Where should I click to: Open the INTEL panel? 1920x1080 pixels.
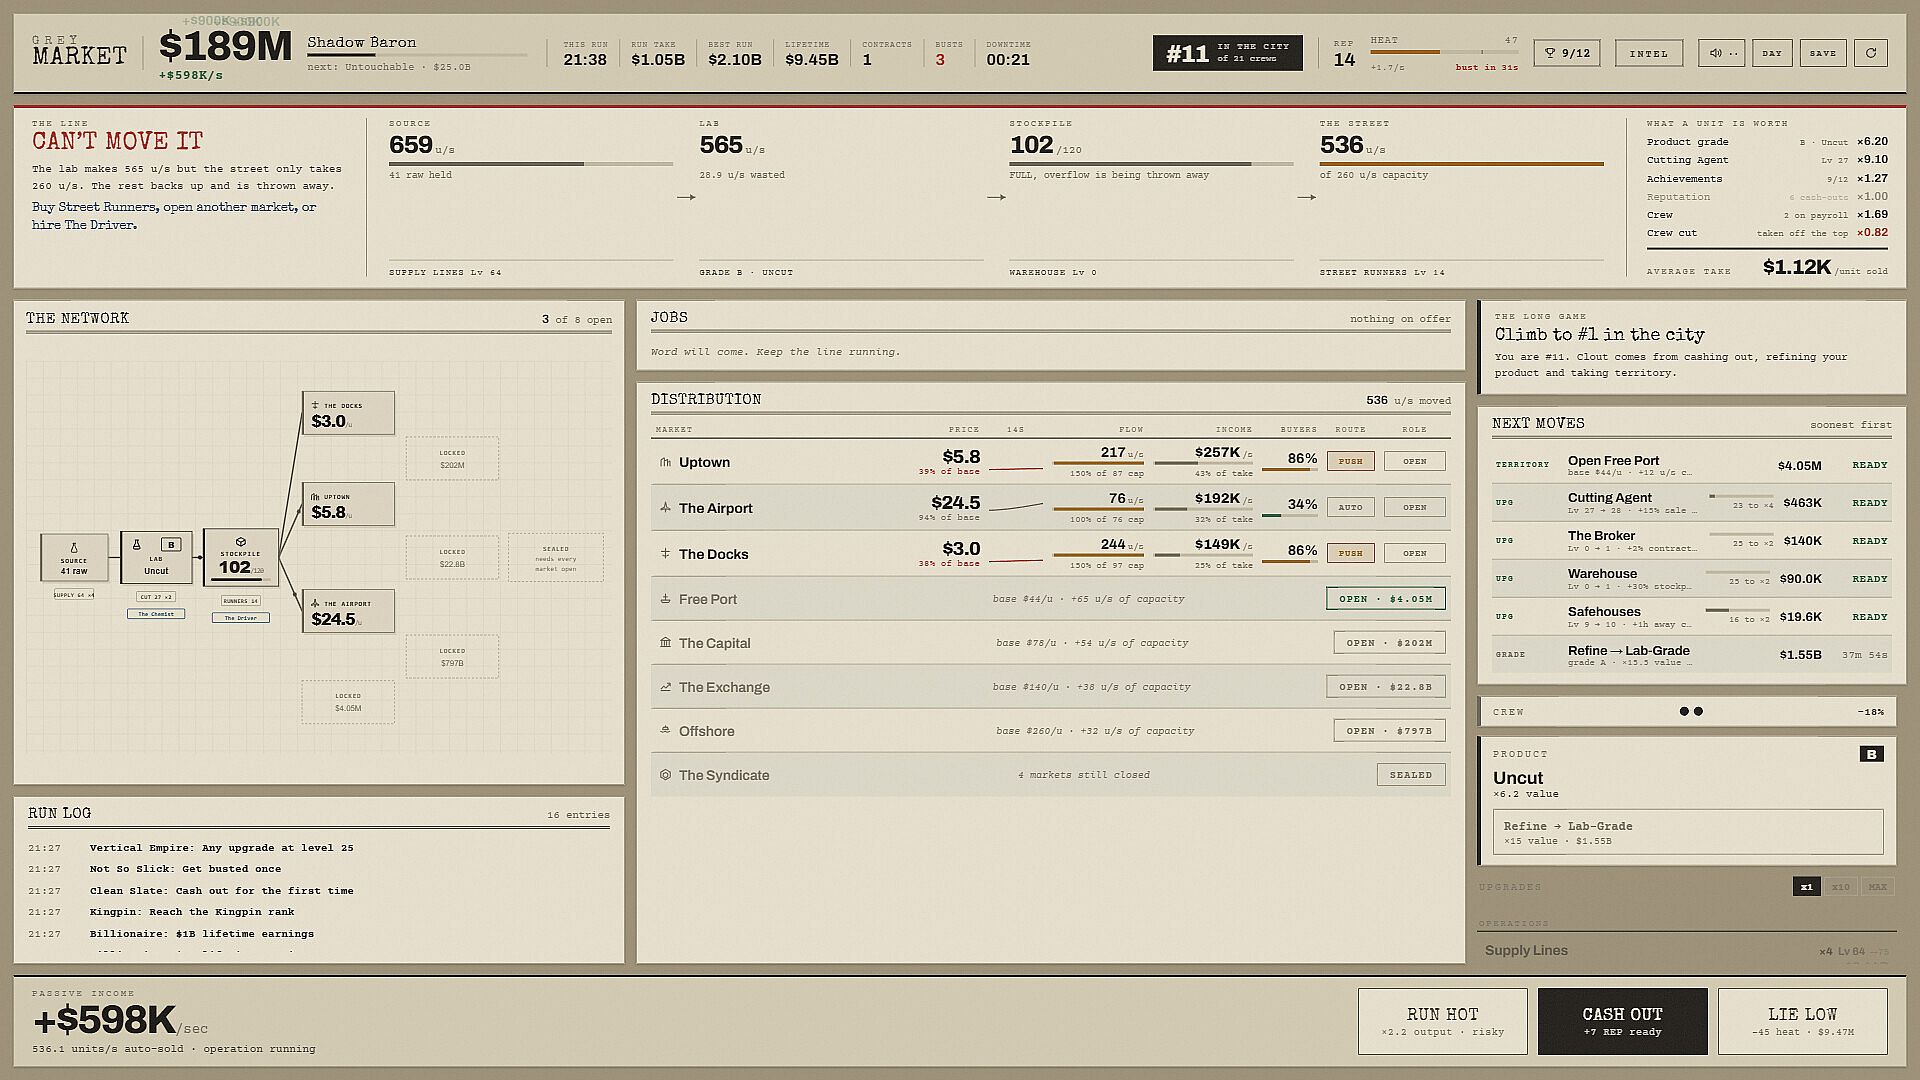[1648, 53]
